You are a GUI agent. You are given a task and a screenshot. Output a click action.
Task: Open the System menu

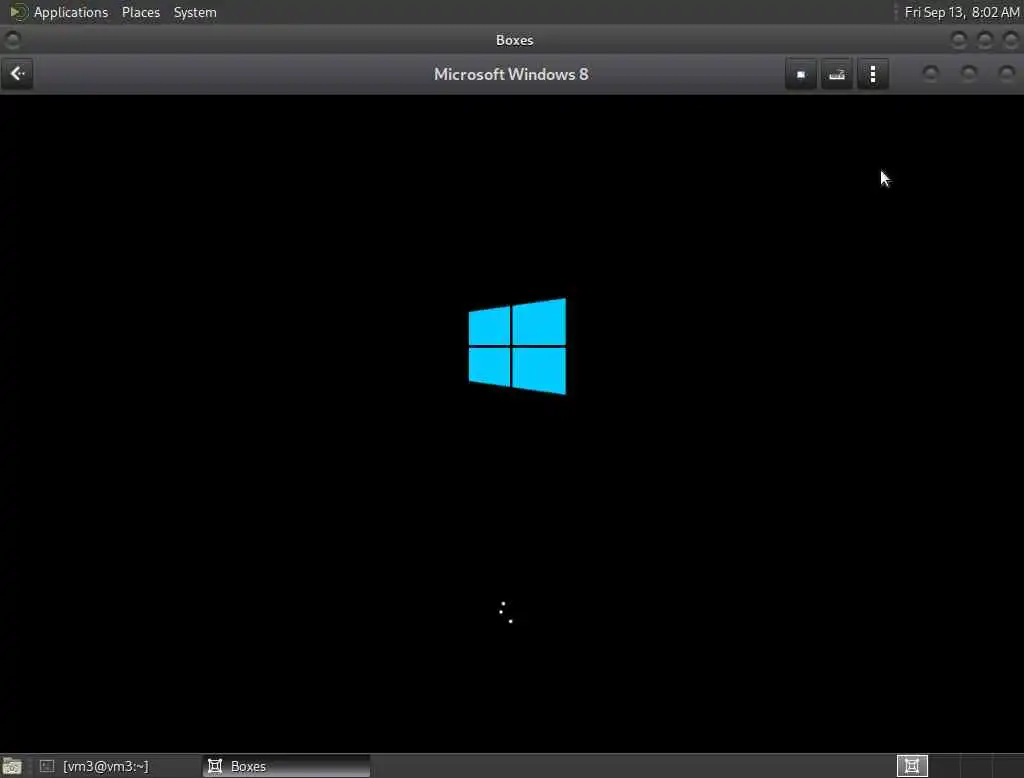coord(195,12)
